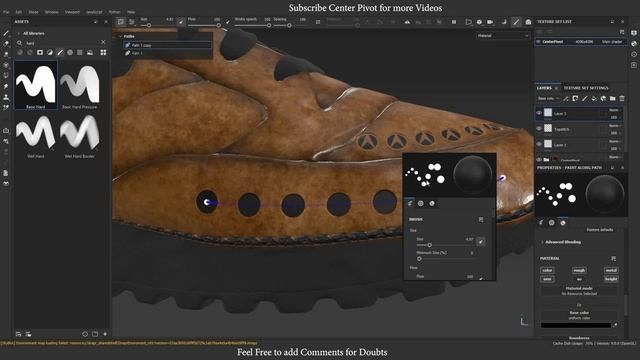
Task: Toggle the height channel button
Action: click(x=611, y=279)
